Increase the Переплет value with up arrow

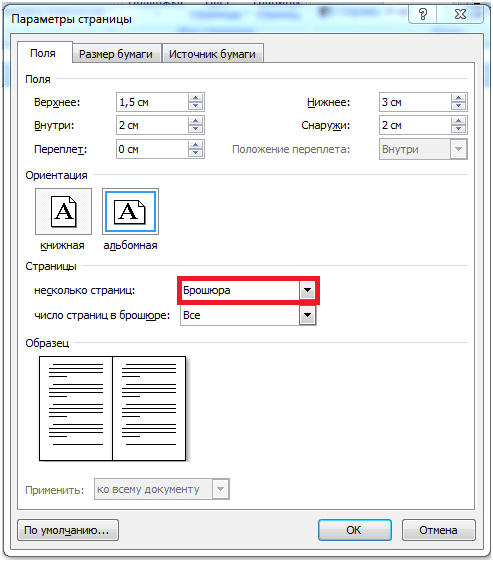195,145
